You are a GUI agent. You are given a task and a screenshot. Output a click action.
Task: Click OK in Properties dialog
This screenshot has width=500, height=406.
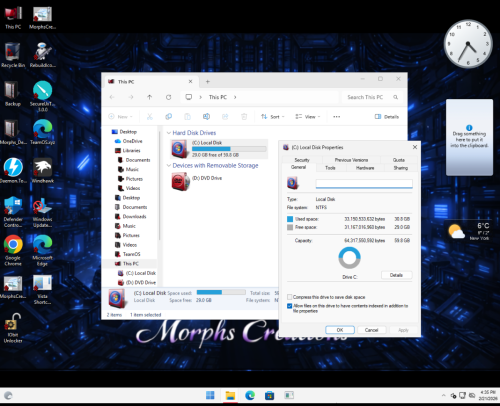pyautogui.click(x=340, y=330)
